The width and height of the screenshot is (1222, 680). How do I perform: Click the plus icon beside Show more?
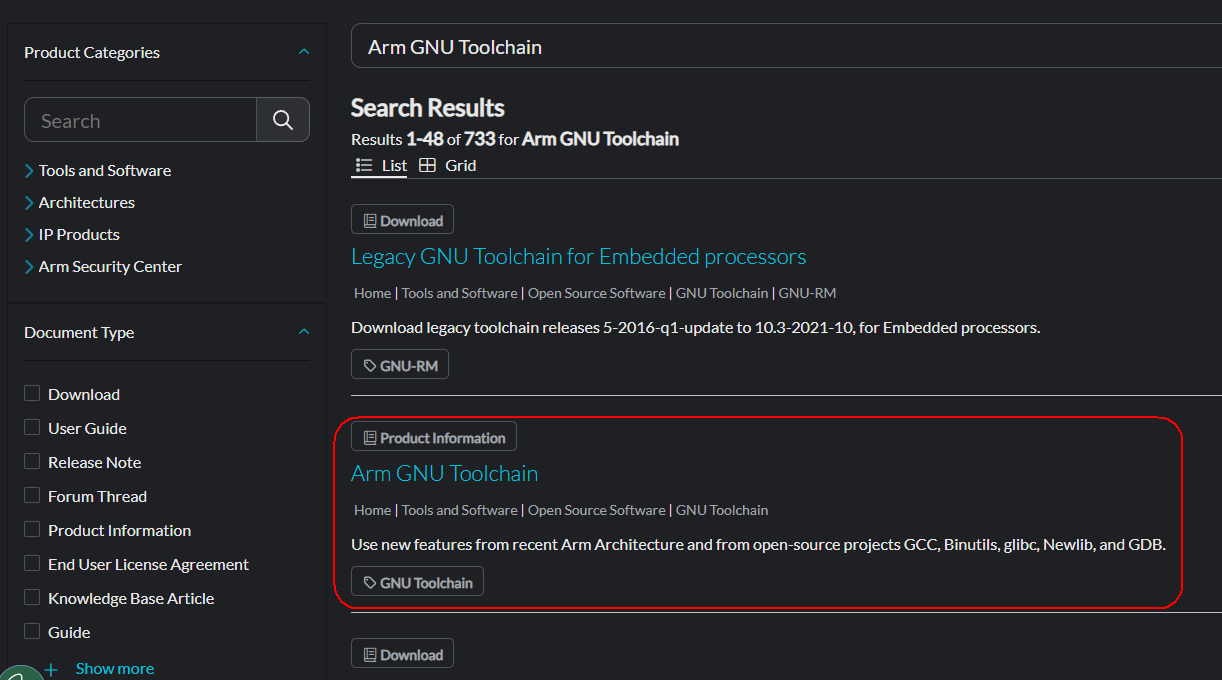(52, 669)
